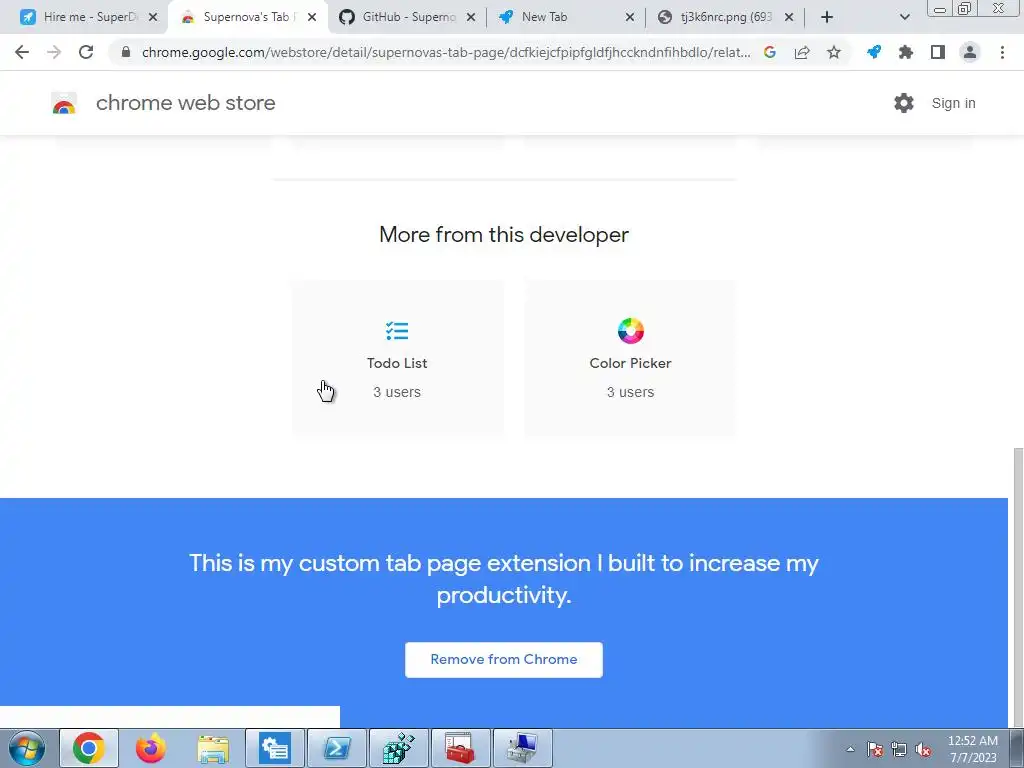Click the Action Center flag tray icon
This screenshot has width=1024, height=768.
pyautogui.click(x=875, y=749)
